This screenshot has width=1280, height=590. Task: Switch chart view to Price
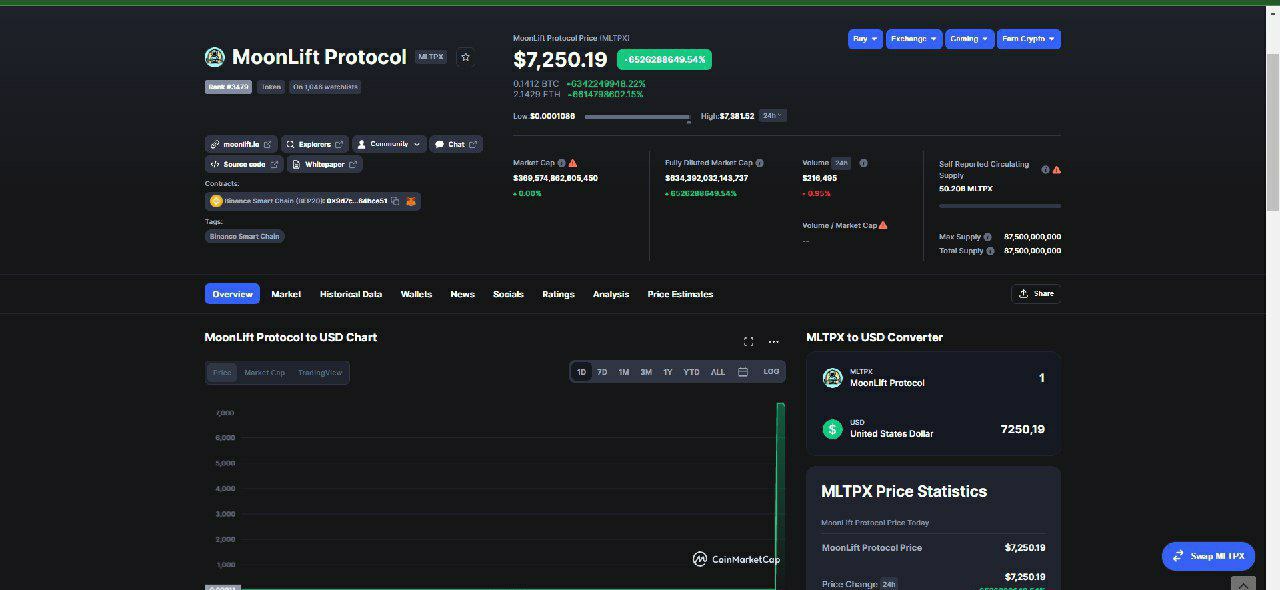coord(222,373)
